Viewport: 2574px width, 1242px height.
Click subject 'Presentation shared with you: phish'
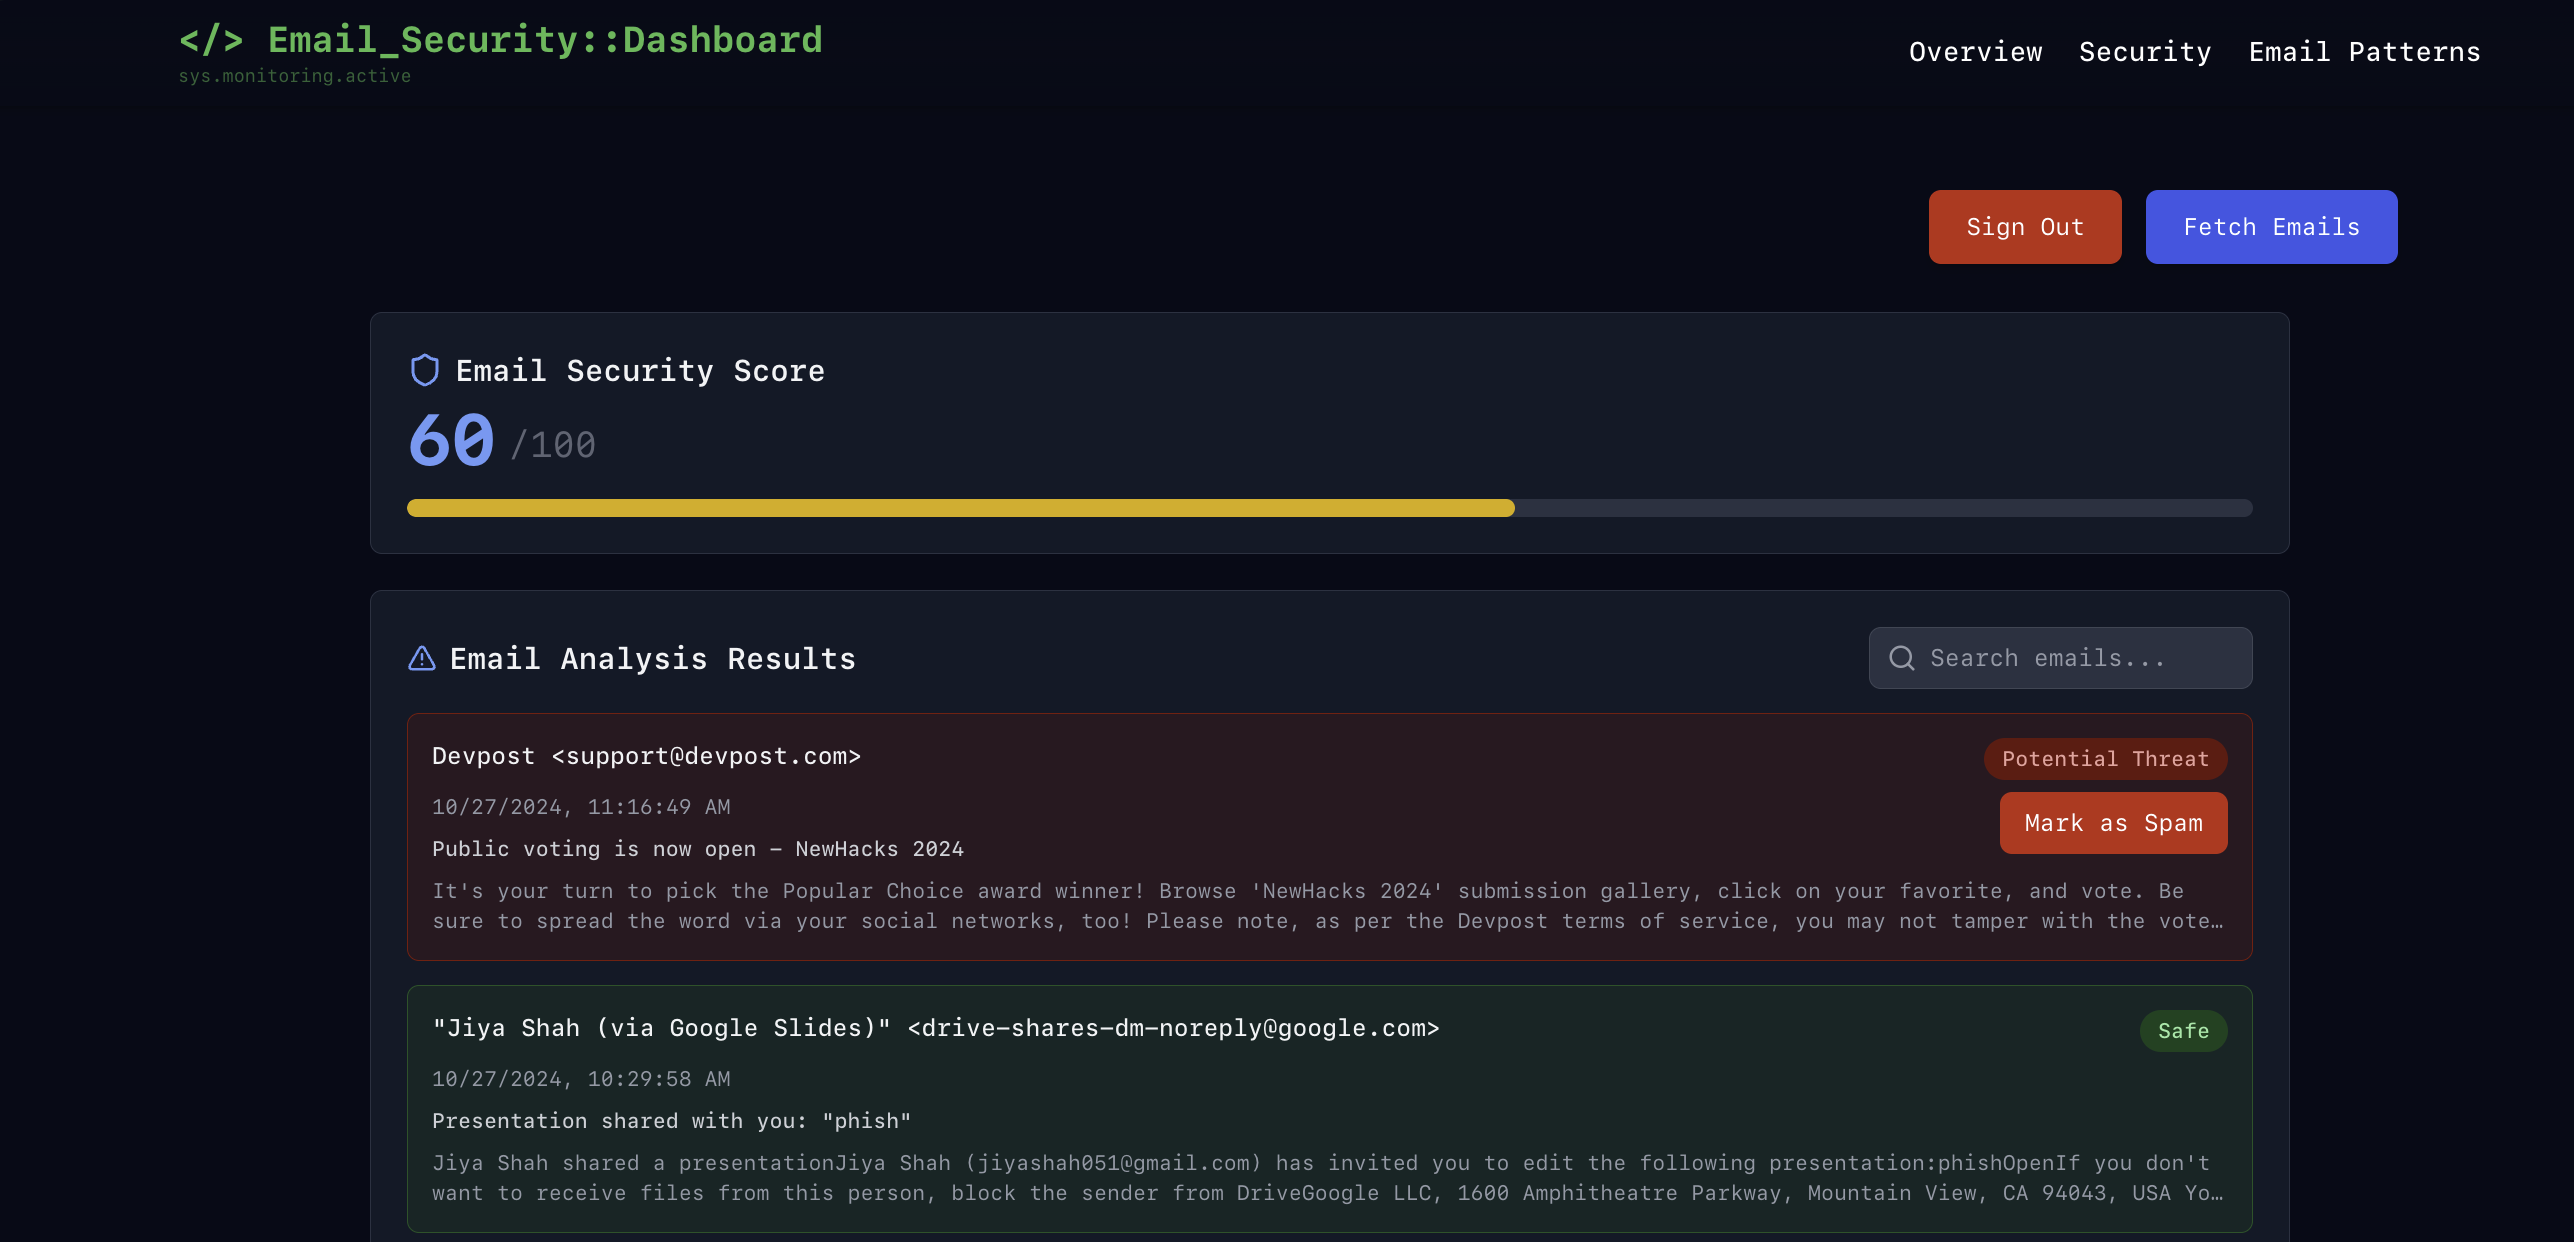coord(671,1121)
